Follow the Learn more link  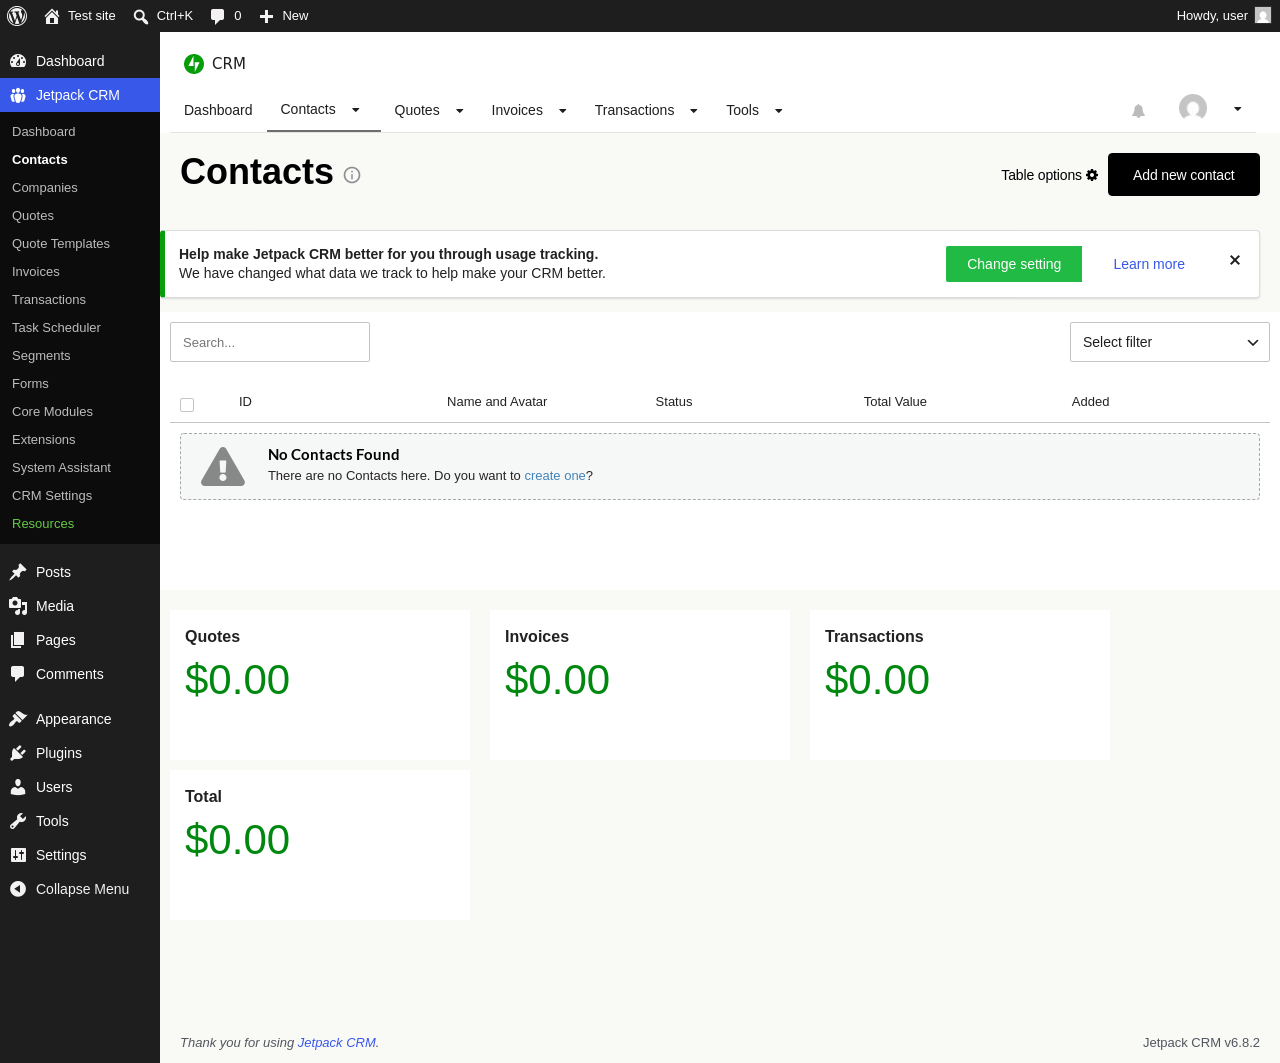pos(1149,264)
